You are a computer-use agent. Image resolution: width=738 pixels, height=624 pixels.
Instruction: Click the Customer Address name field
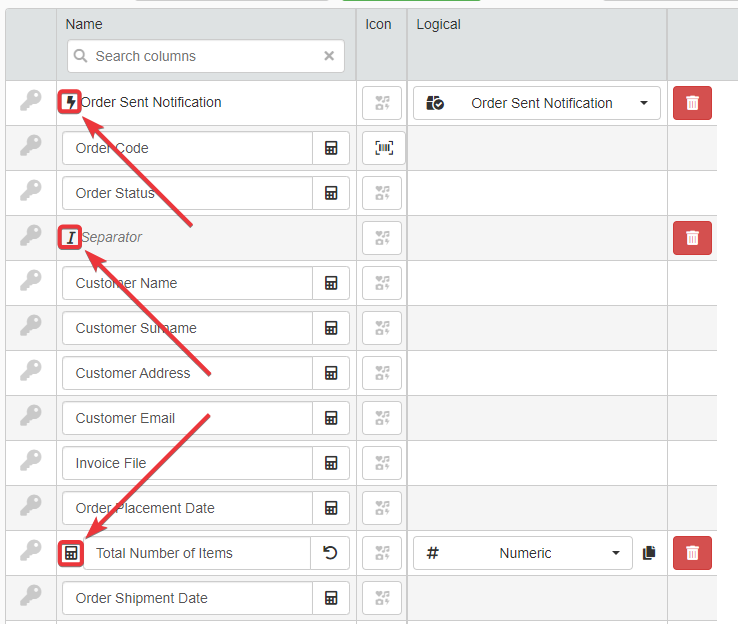pyautogui.click(x=187, y=373)
